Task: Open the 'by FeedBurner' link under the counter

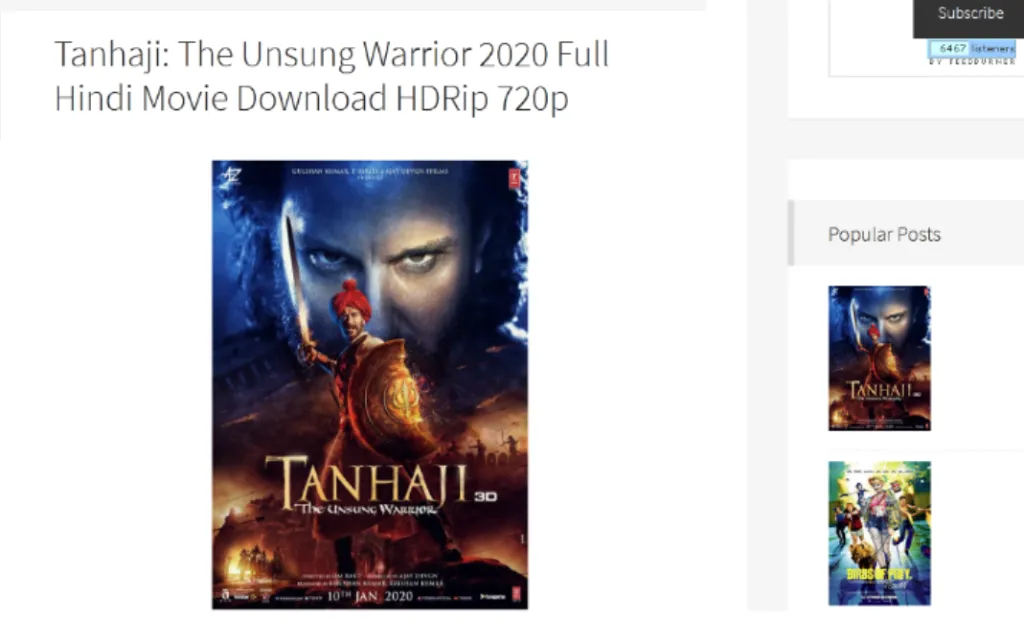Action: point(972,61)
